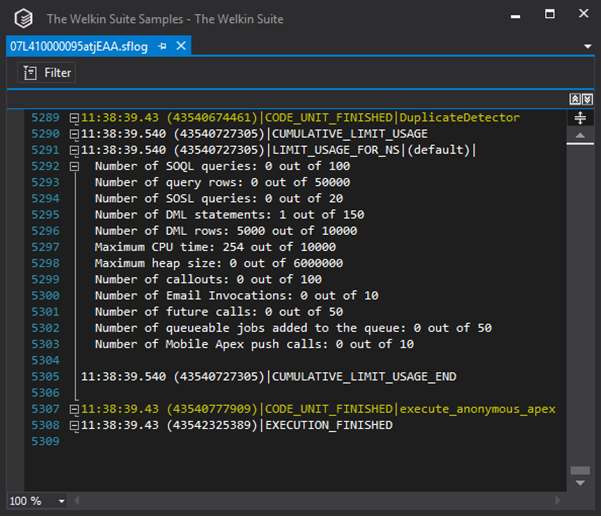This screenshot has width=601, height=517.
Task: Collapse the DuplicateDetector CODE_UNIT_FINISHED line
Action: click(x=74, y=118)
